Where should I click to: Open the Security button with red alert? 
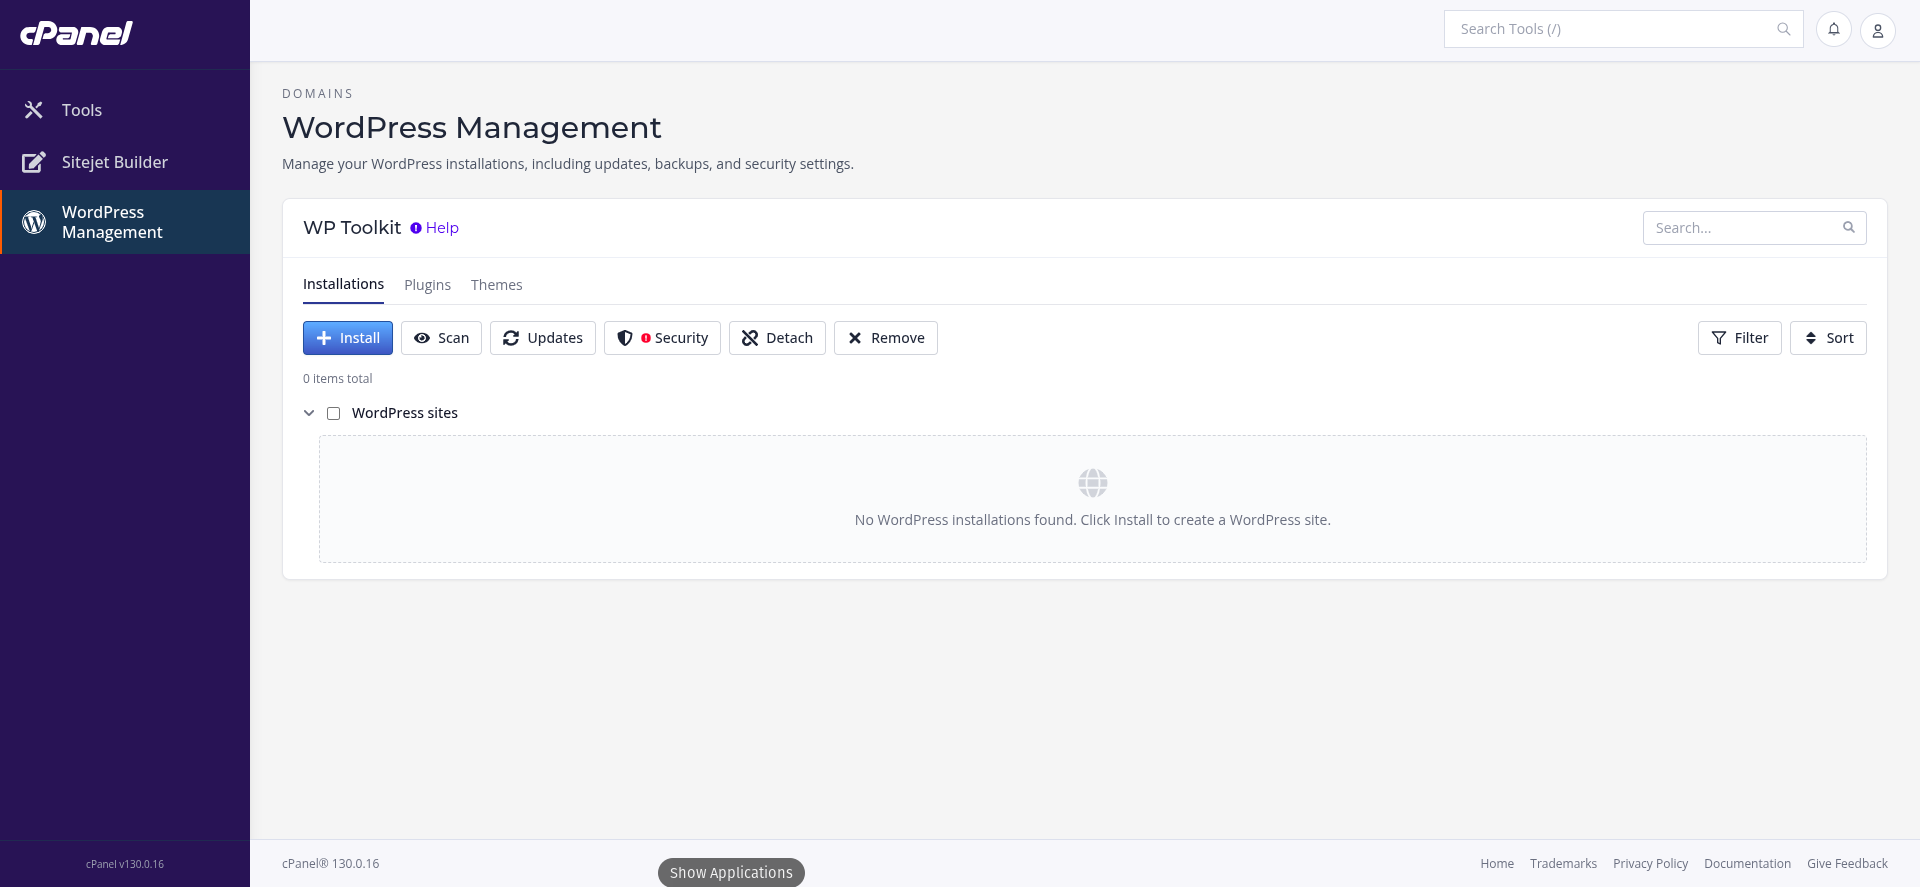click(x=662, y=338)
